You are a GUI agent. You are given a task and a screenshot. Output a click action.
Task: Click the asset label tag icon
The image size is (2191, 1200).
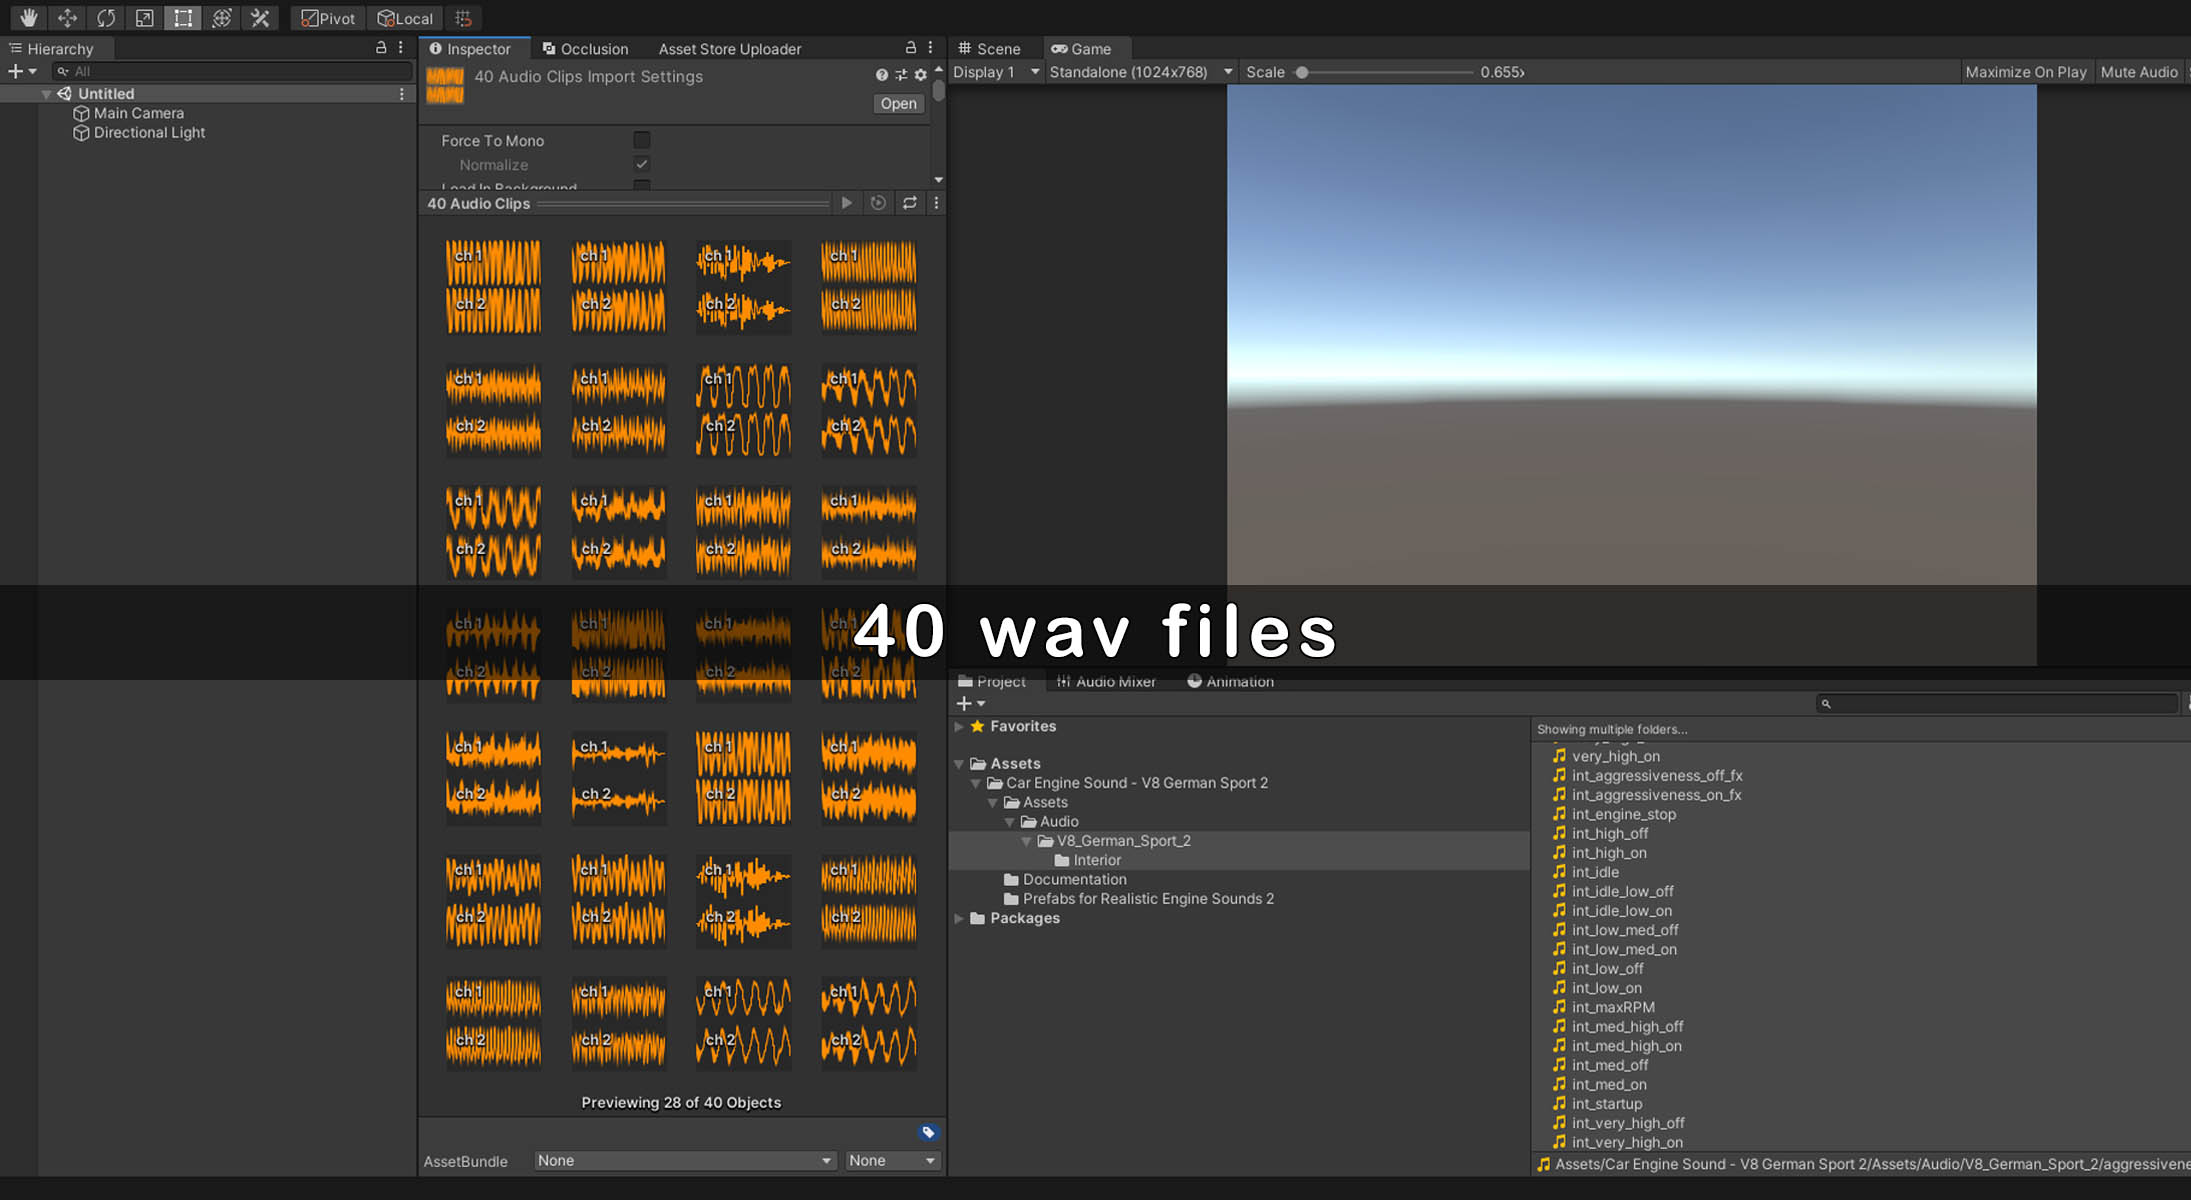click(928, 1132)
